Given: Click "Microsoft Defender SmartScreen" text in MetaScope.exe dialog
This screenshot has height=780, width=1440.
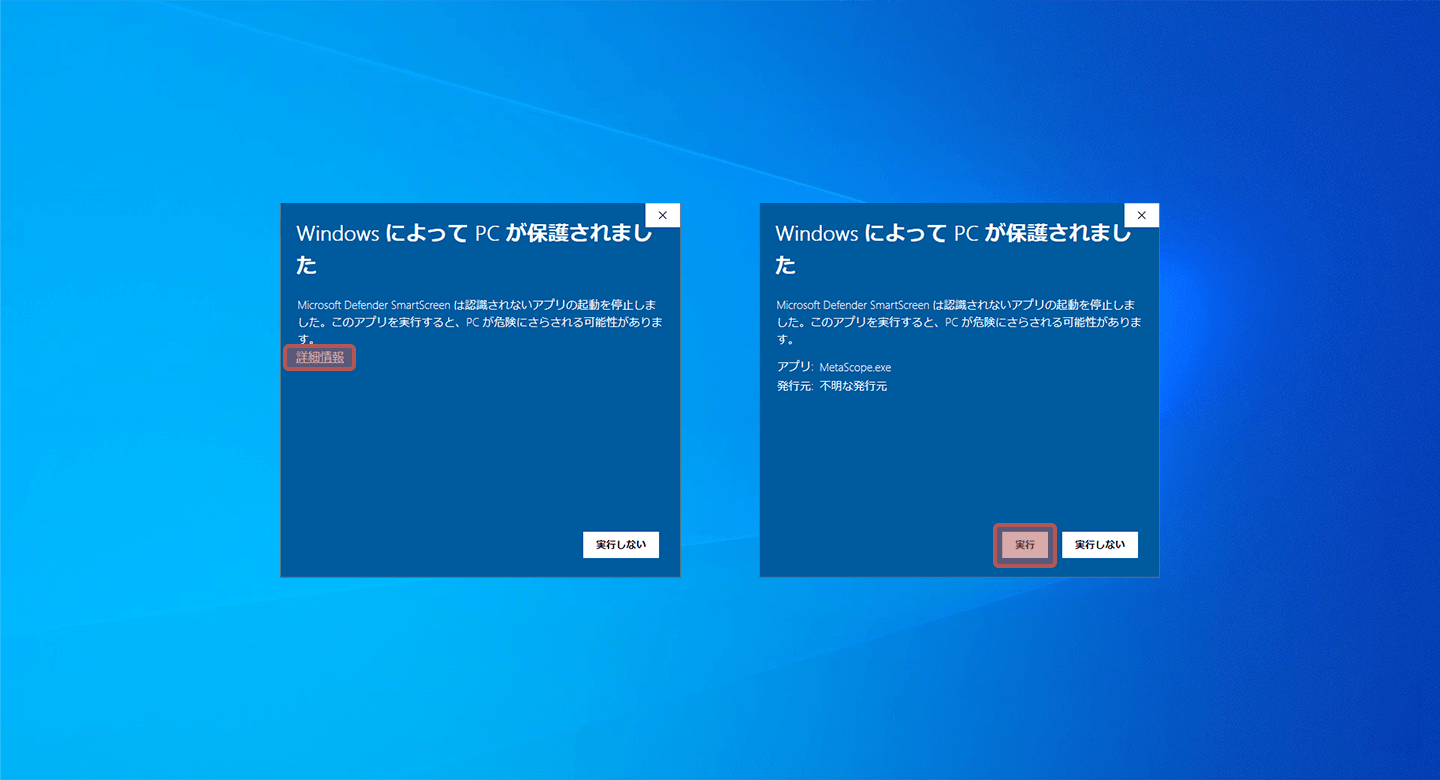Looking at the screenshot, I should click(x=852, y=305).
